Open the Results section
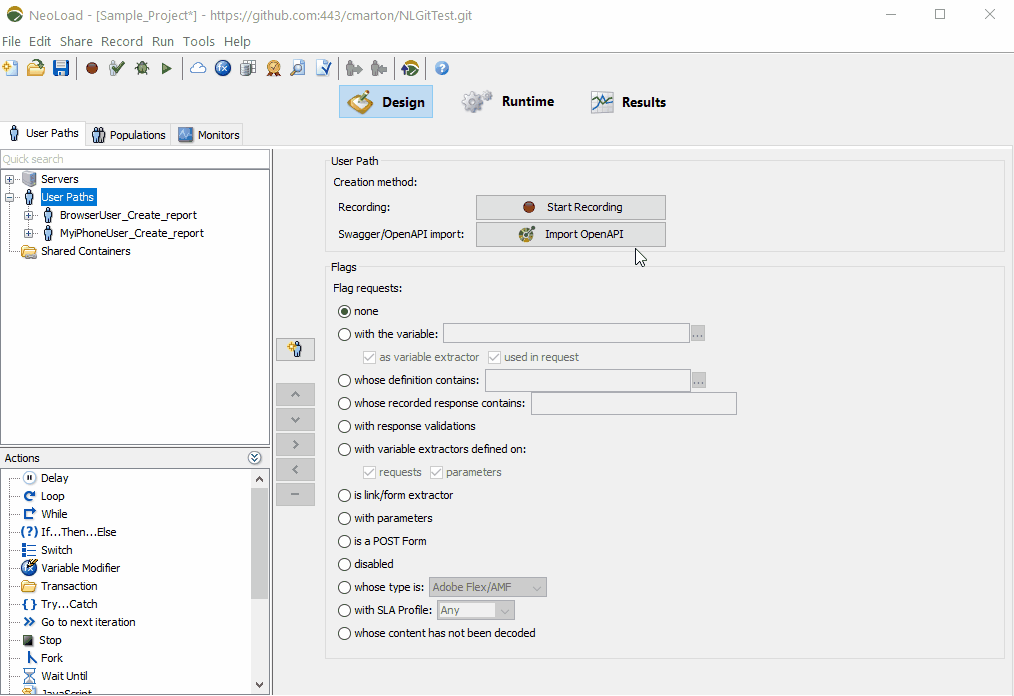The height and width of the screenshot is (696, 1014). [x=628, y=102]
